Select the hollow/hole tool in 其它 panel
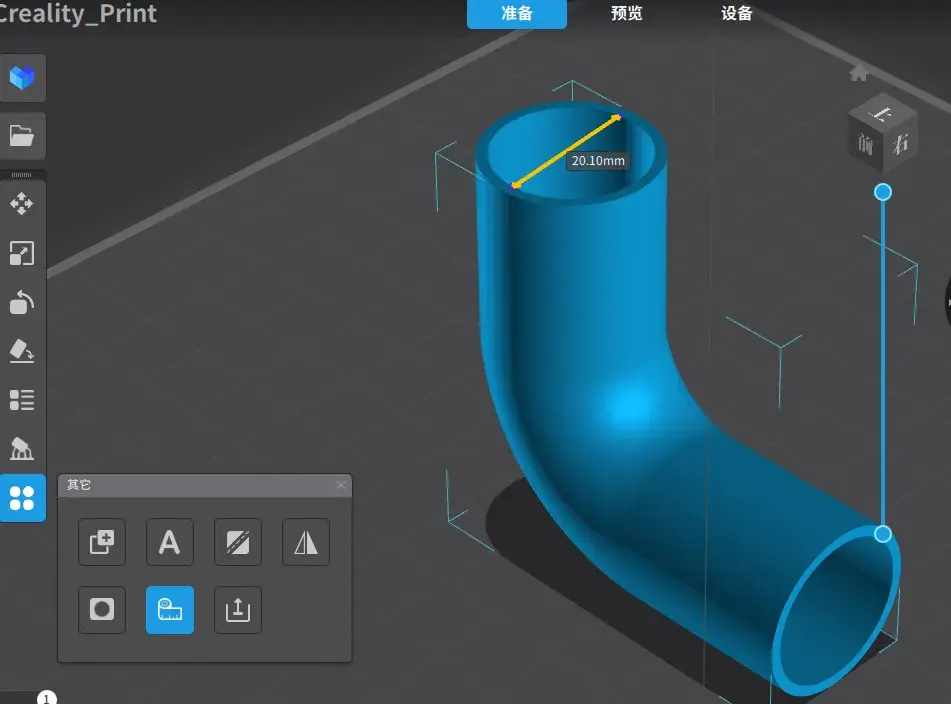The image size is (951, 704). [102, 610]
